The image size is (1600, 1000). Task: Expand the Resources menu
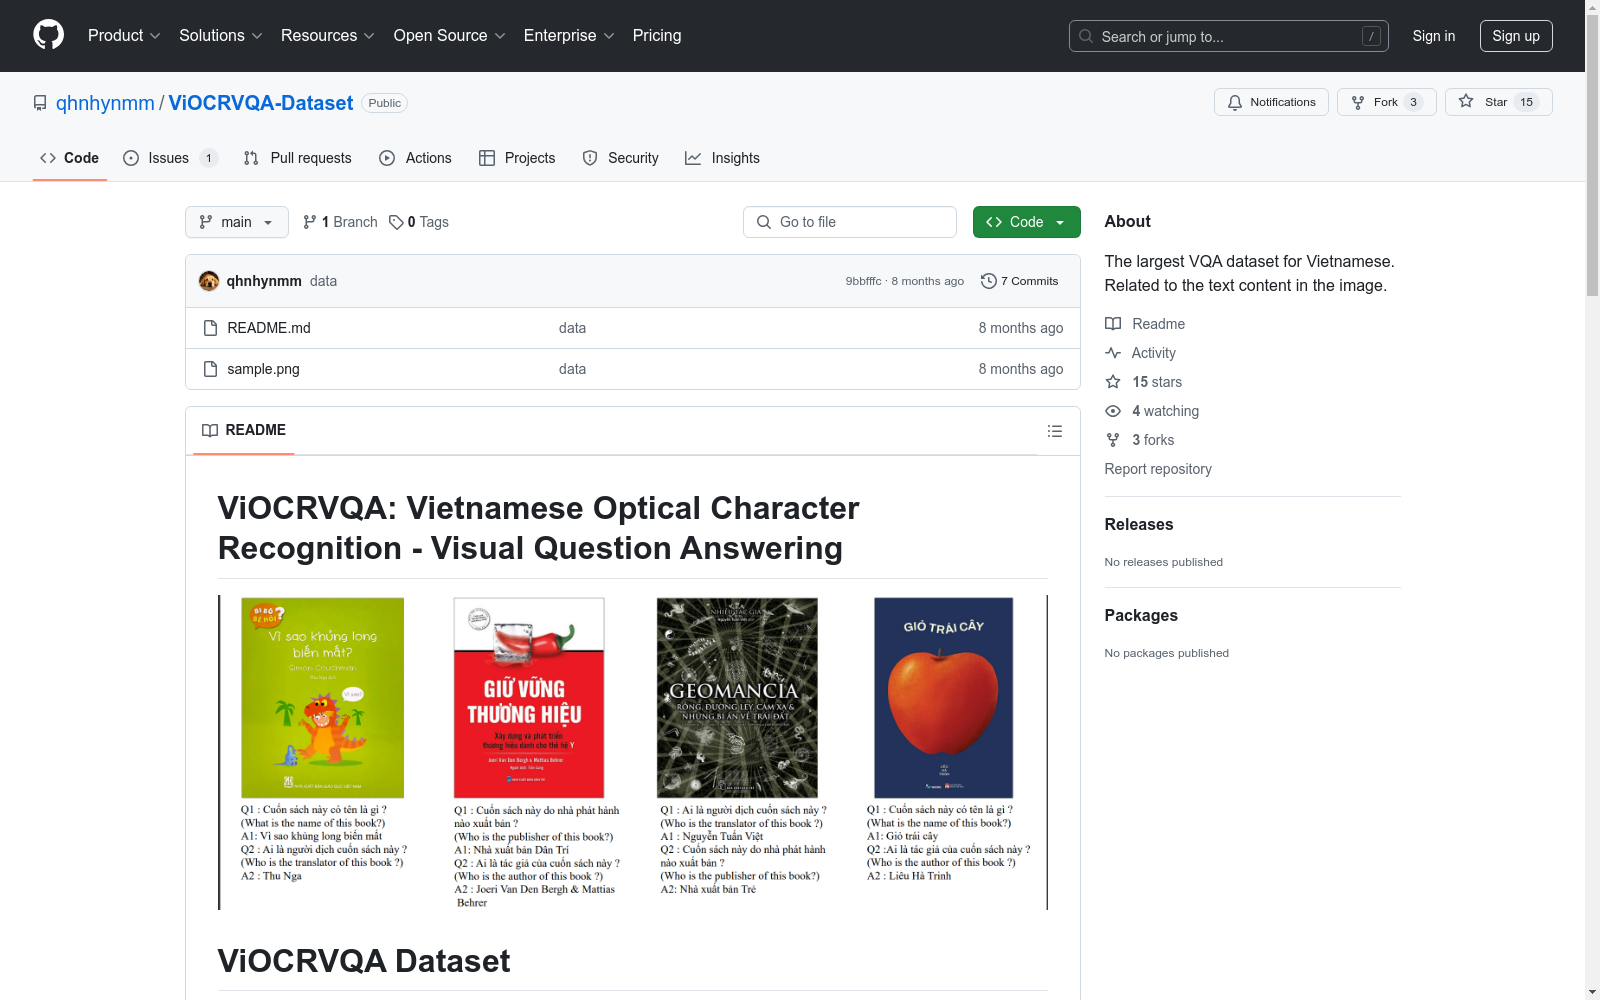328,36
